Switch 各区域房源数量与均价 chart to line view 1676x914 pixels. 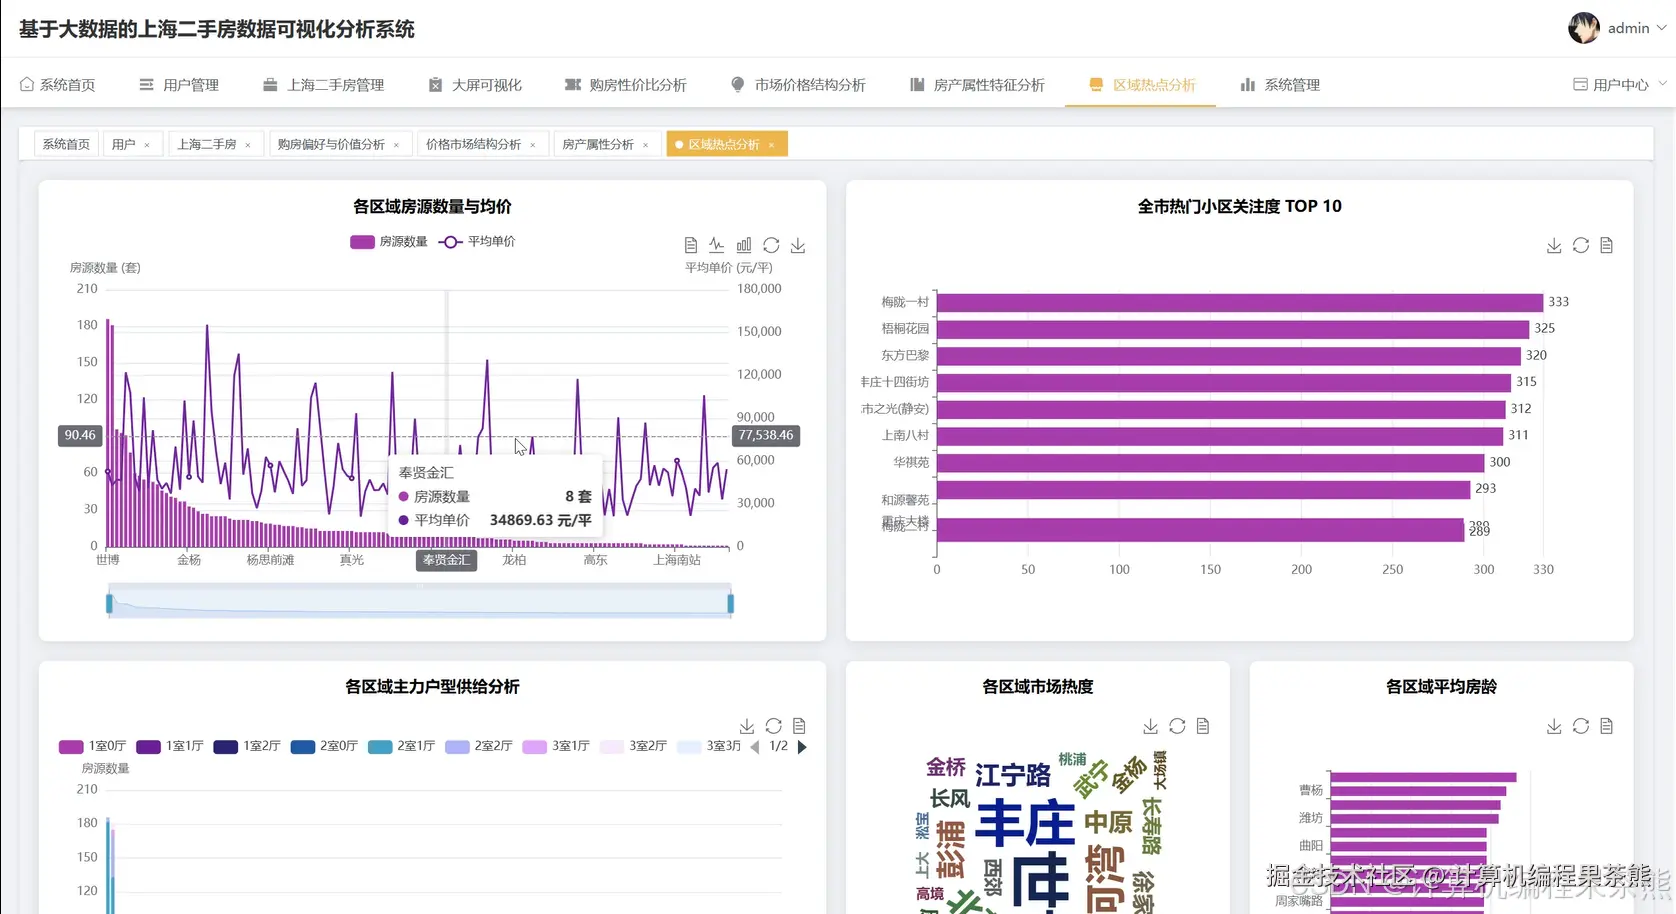pos(716,244)
